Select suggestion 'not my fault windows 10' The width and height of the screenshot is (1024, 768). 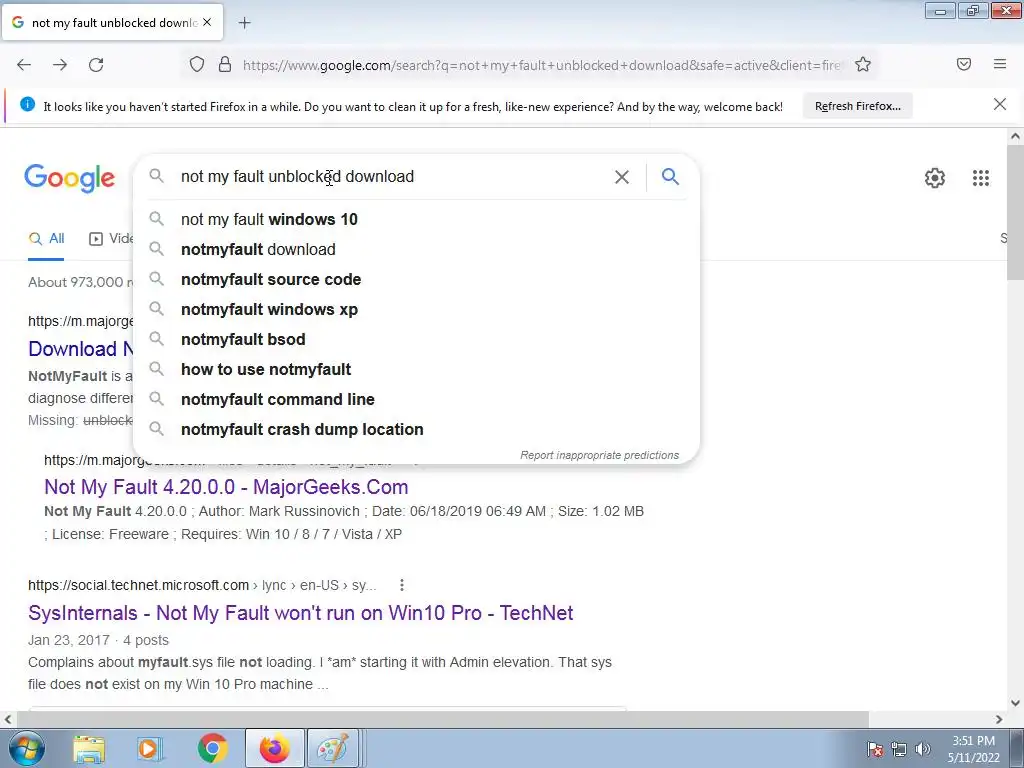(x=416, y=219)
